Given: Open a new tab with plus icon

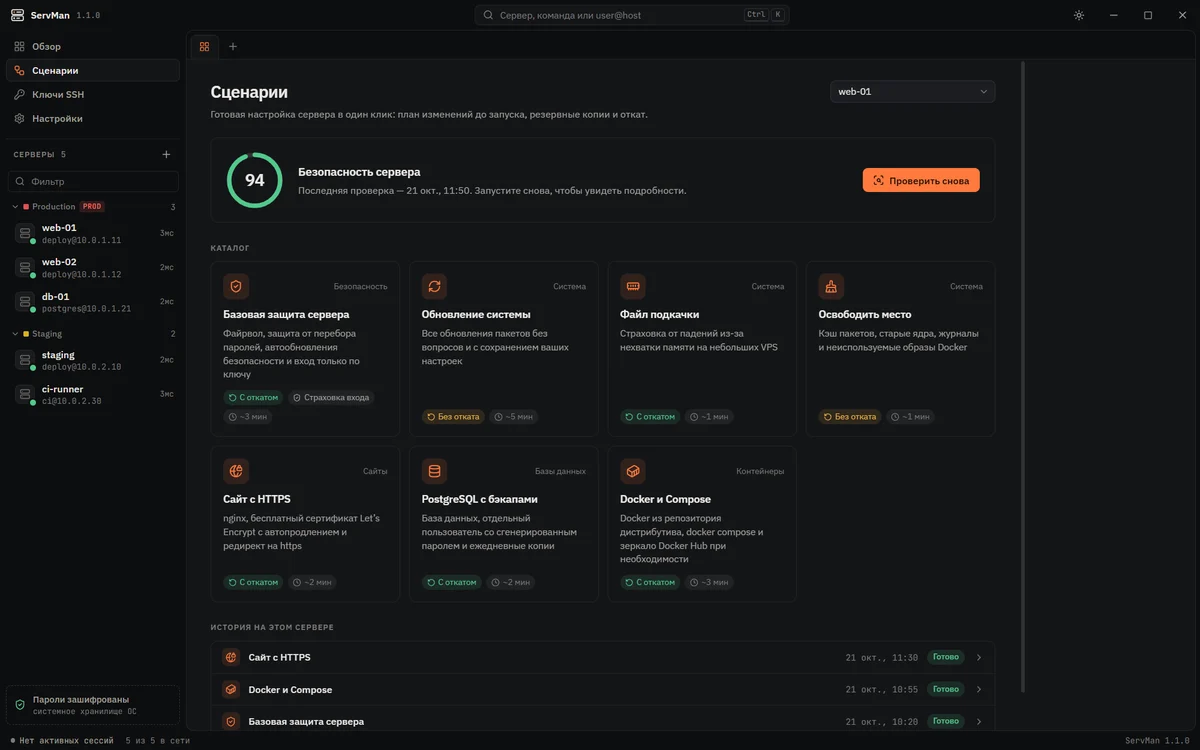Looking at the screenshot, I should click(x=233, y=46).
